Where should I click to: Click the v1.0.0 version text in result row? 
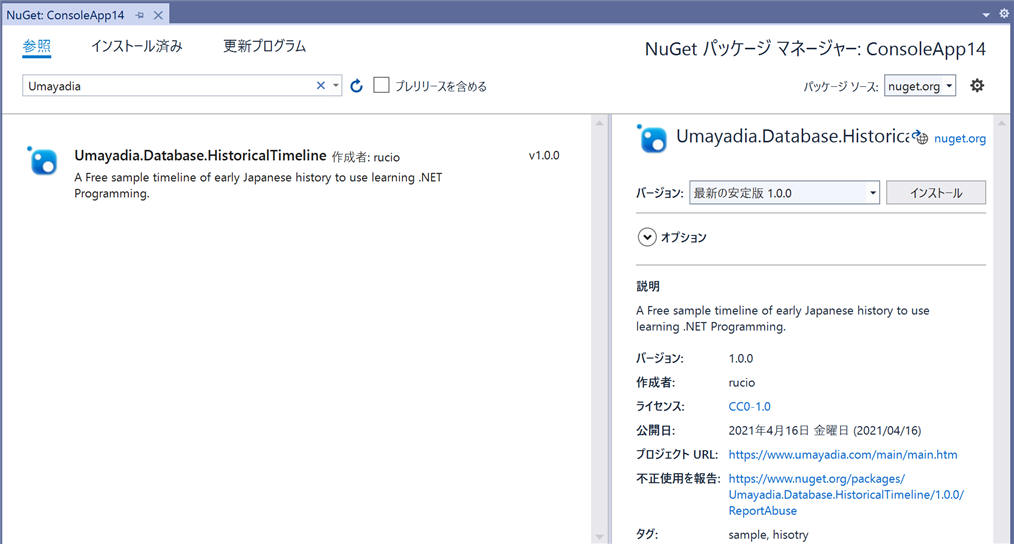[x=544, y=155]
